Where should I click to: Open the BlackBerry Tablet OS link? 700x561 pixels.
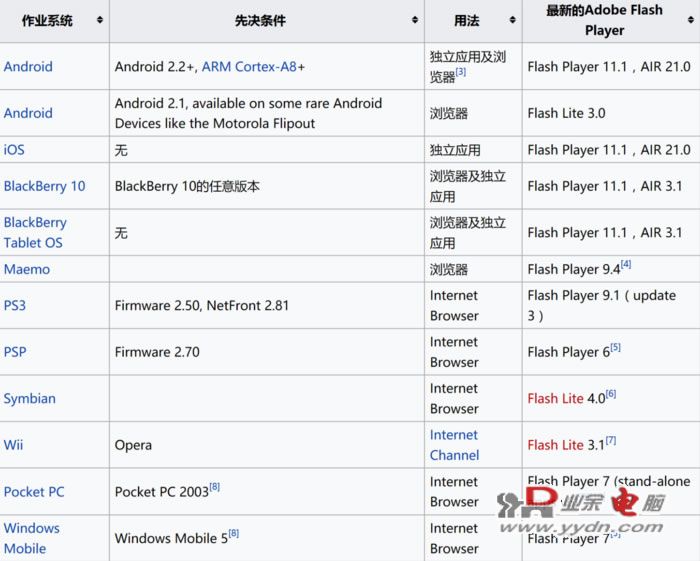pos(35,233)
